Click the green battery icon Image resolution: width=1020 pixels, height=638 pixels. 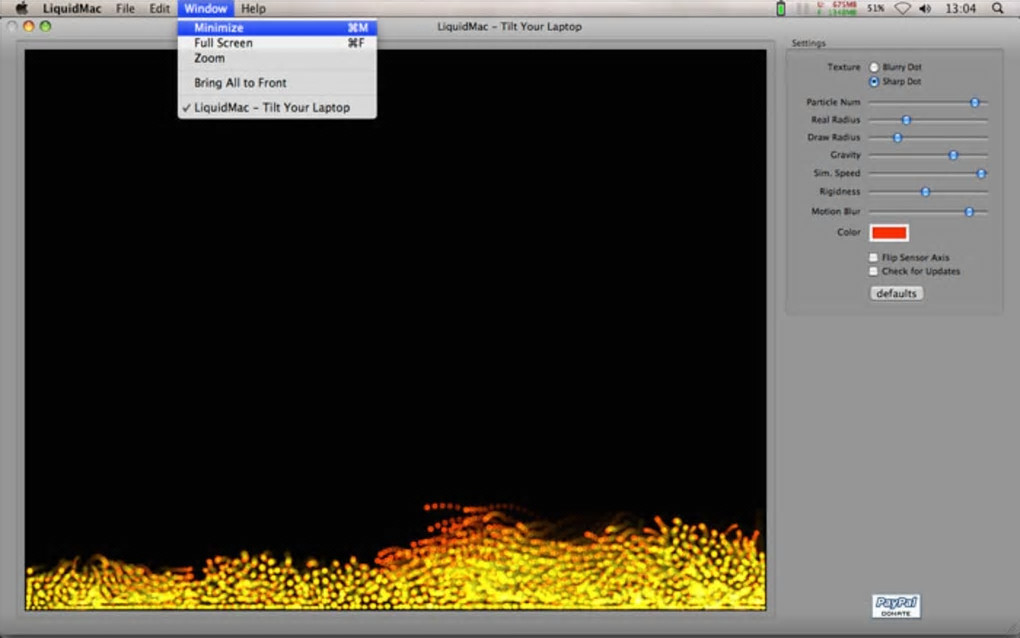coord(781,8)
